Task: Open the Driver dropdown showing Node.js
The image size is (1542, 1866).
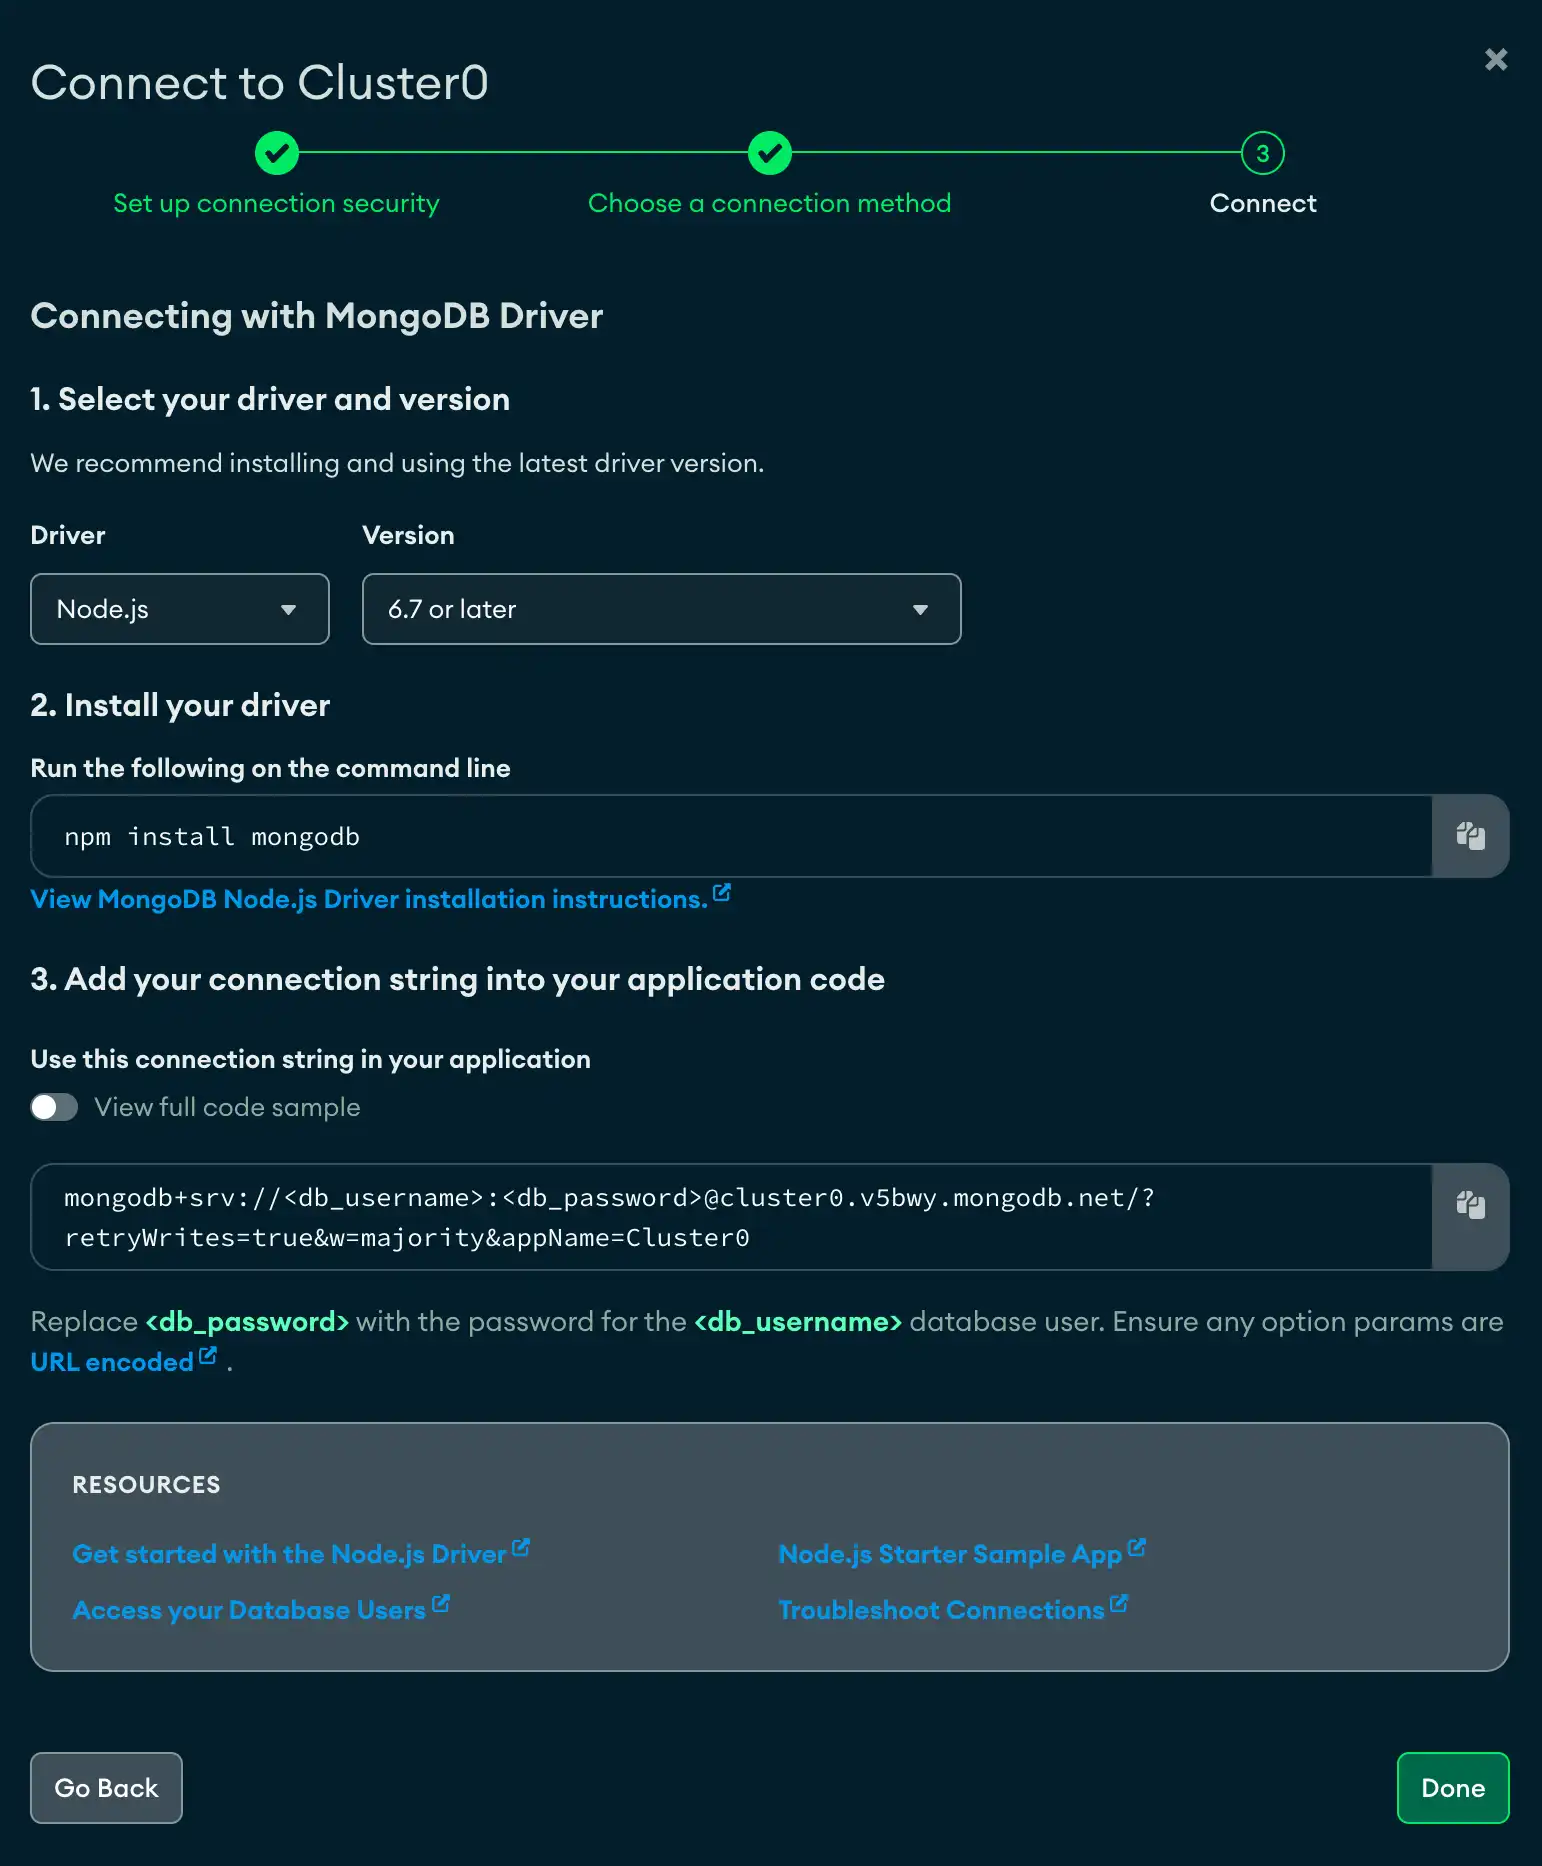Action: click(x=179, y=609)
